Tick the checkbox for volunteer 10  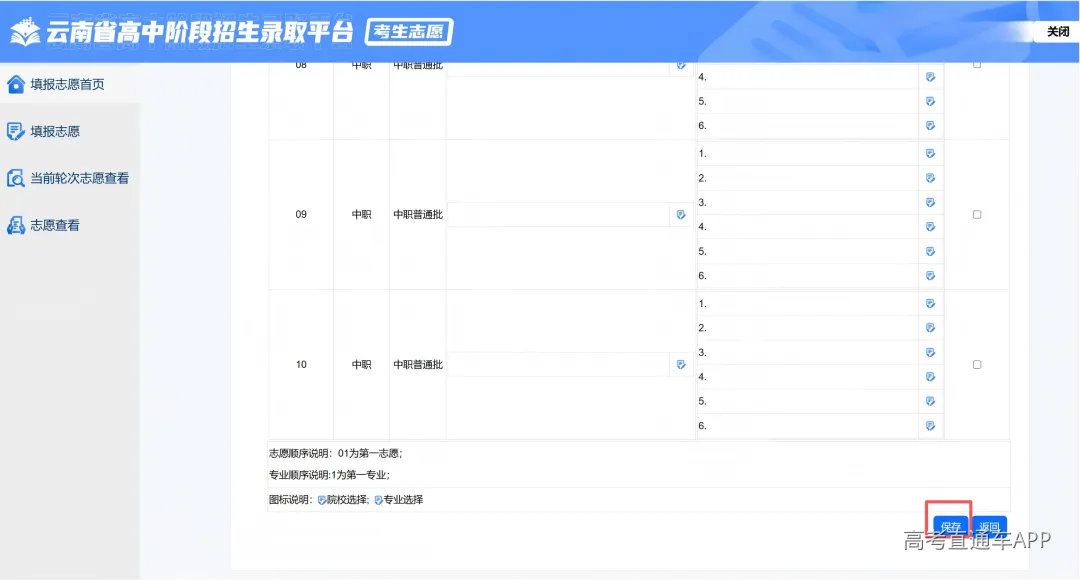(977, 364)
